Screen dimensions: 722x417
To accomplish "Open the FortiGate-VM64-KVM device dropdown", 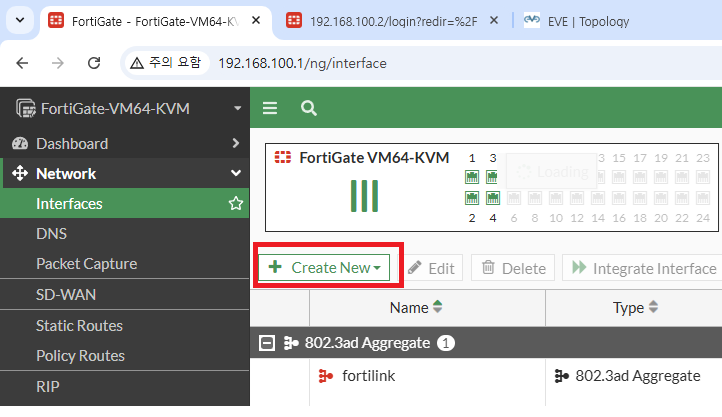I will [x=238, y=109].
